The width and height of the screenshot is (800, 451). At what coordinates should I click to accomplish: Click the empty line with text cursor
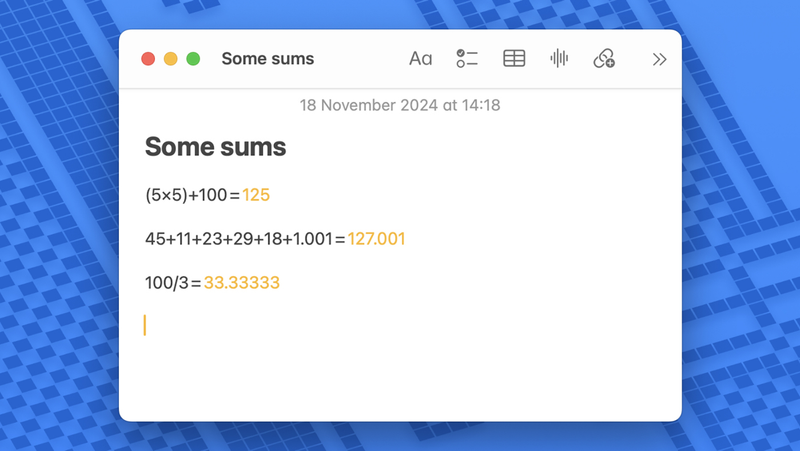(x=300, y=325)
